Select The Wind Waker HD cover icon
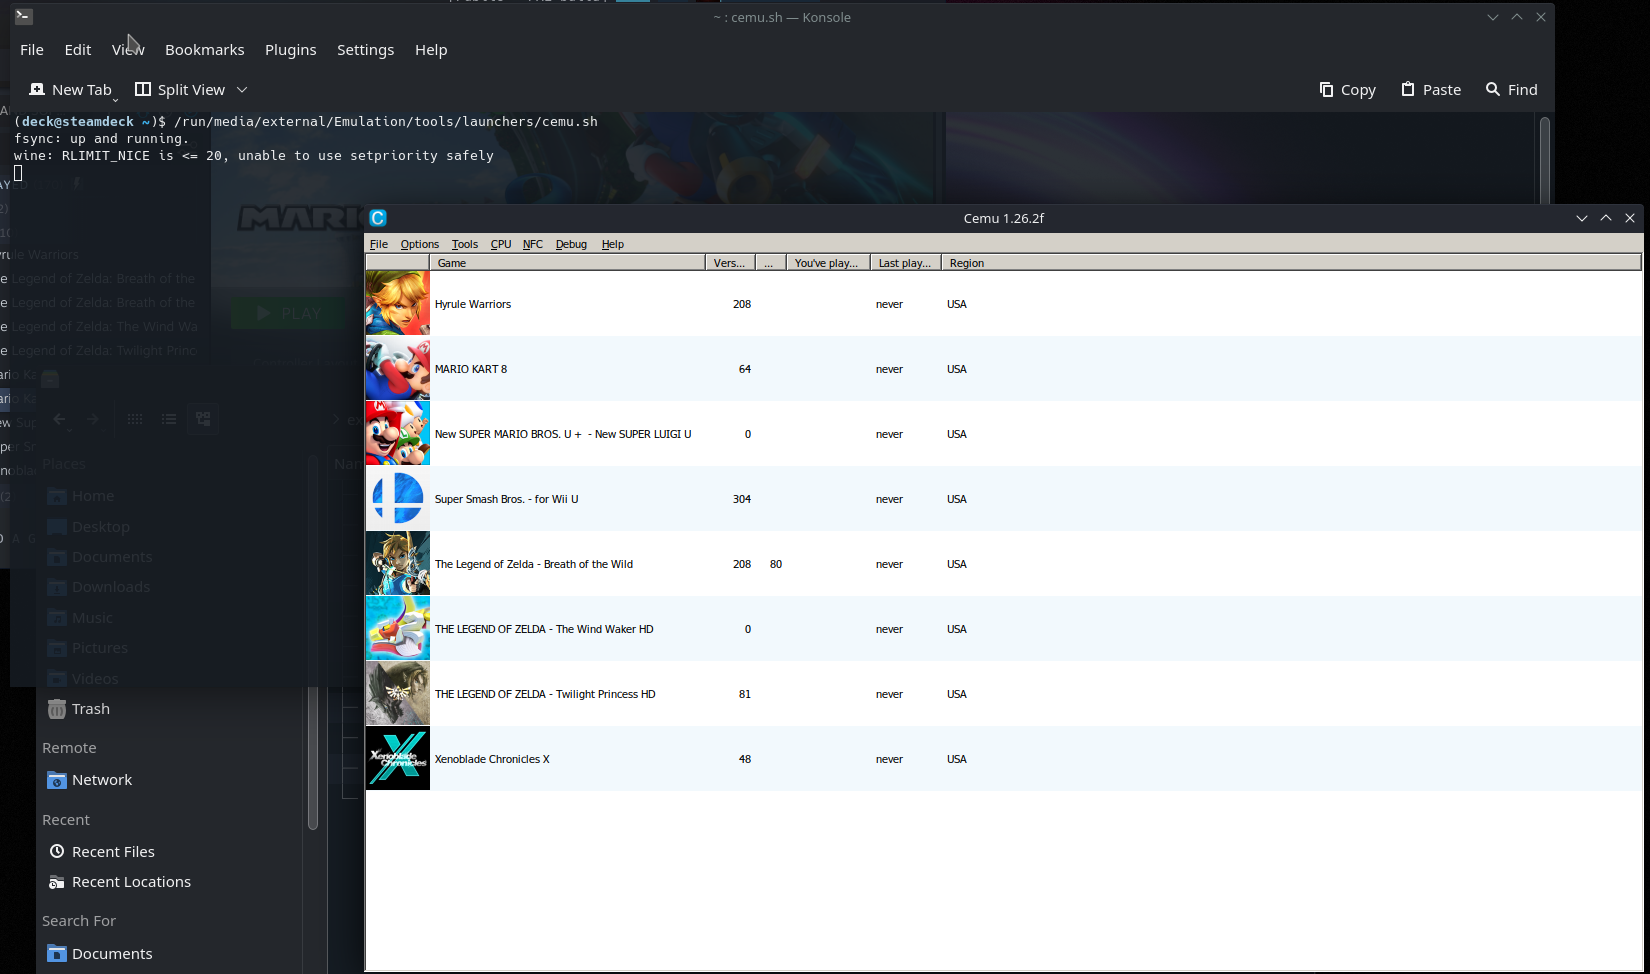 coord(398,628)
